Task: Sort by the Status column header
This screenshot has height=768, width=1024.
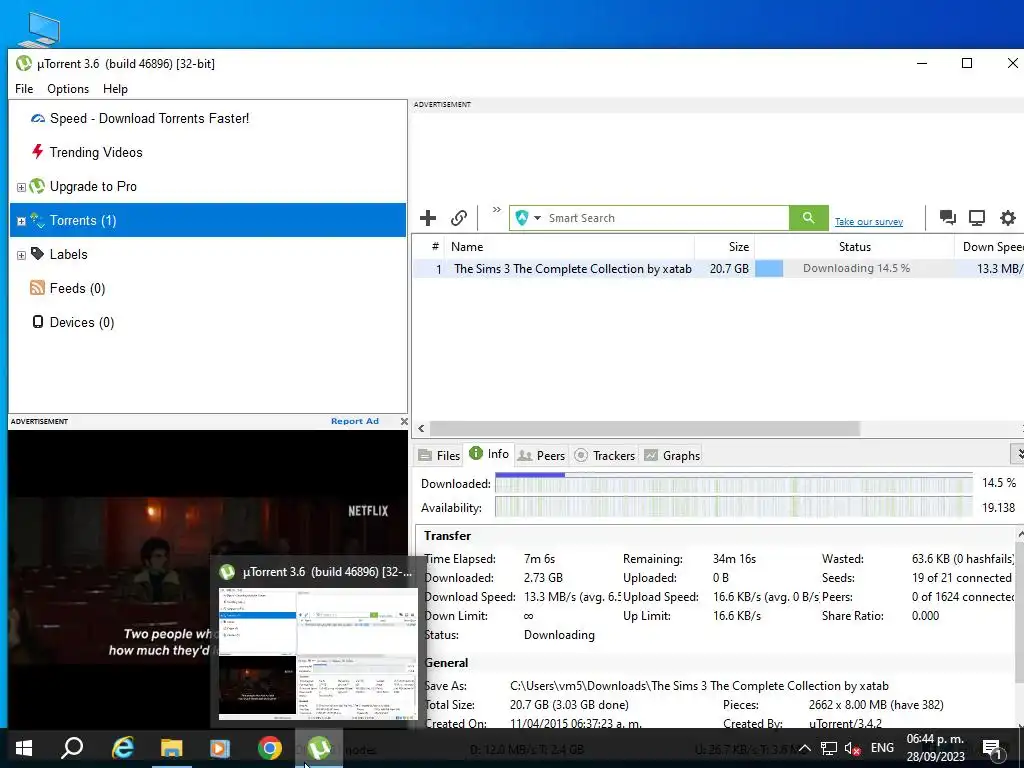Action: click(855, 247)
